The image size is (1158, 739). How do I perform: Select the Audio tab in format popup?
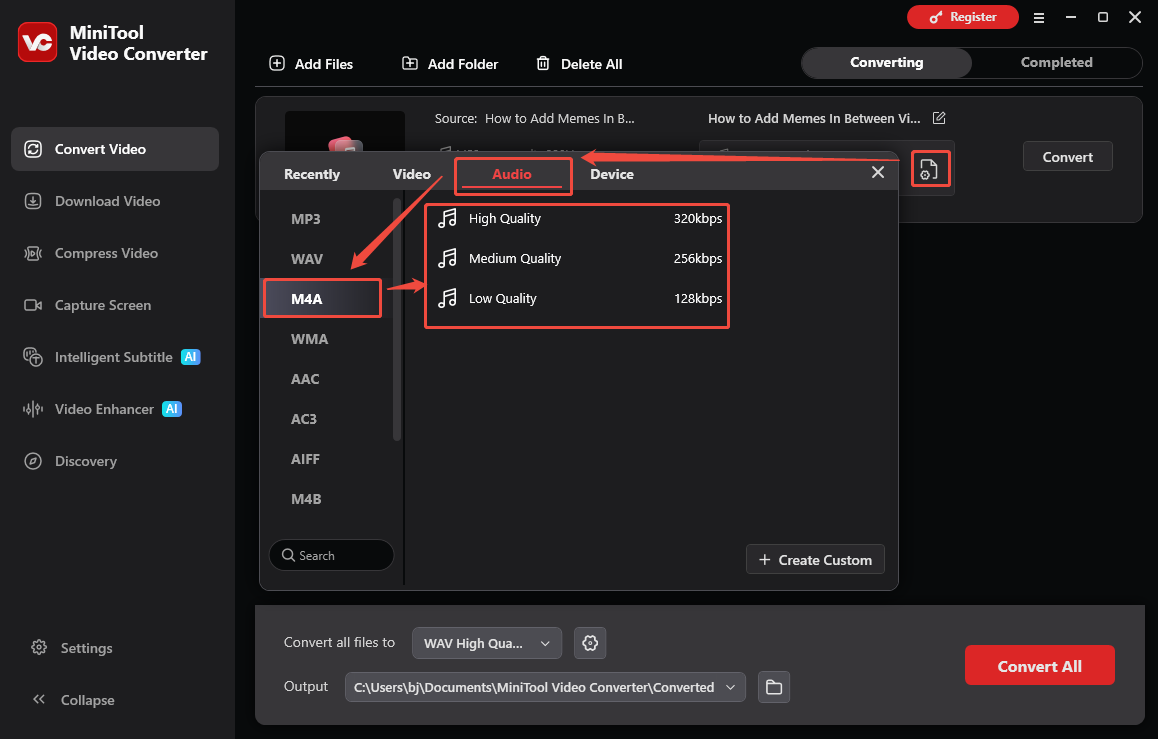click(x=513, y=175)
